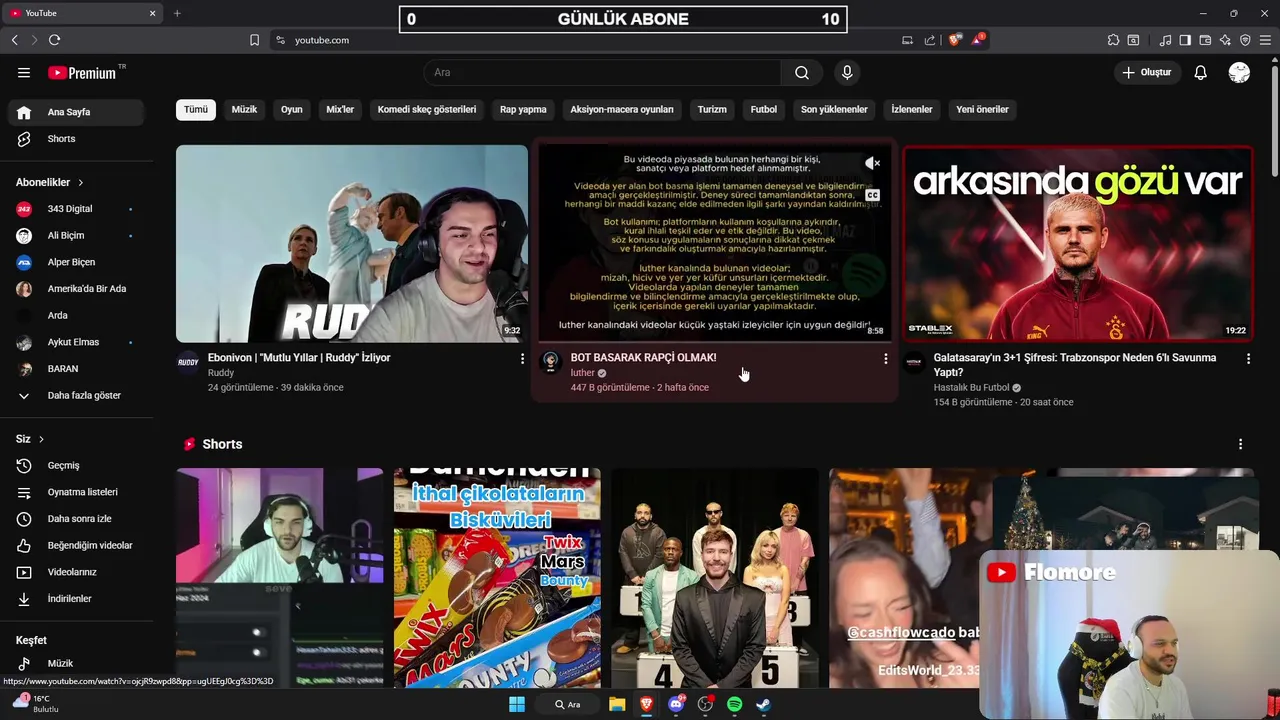Open Aykut Elmas channel

[x=75, y=342]
